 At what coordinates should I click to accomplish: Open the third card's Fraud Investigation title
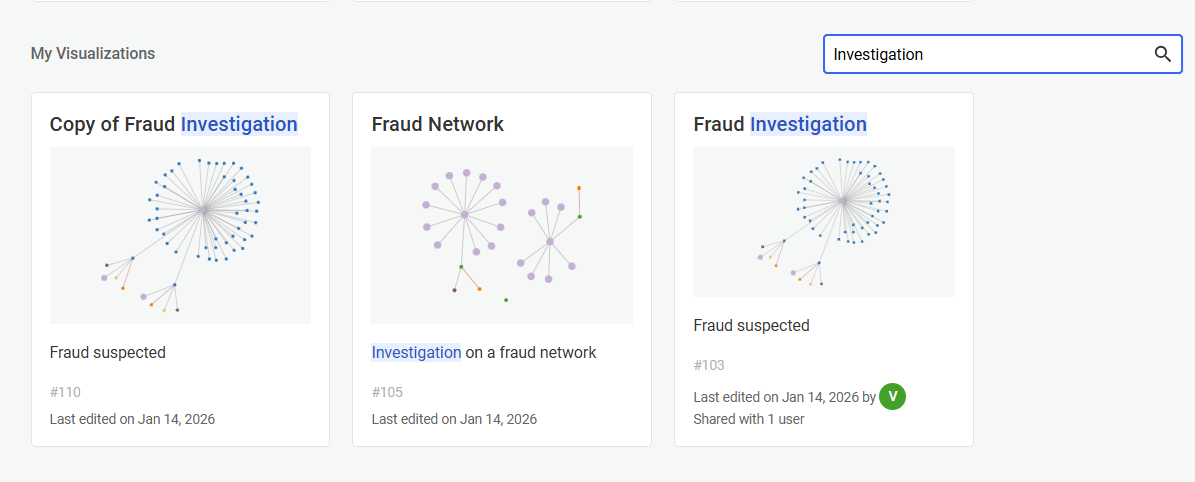(779, 124)
